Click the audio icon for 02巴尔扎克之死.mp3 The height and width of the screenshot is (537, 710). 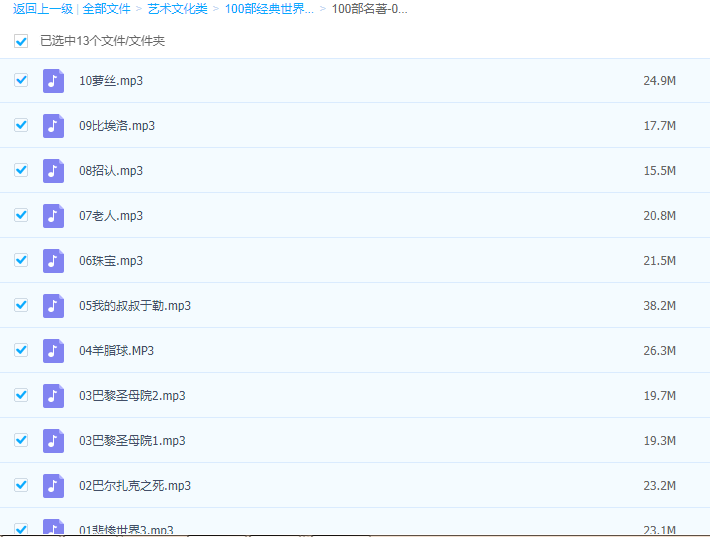point(54,486)
